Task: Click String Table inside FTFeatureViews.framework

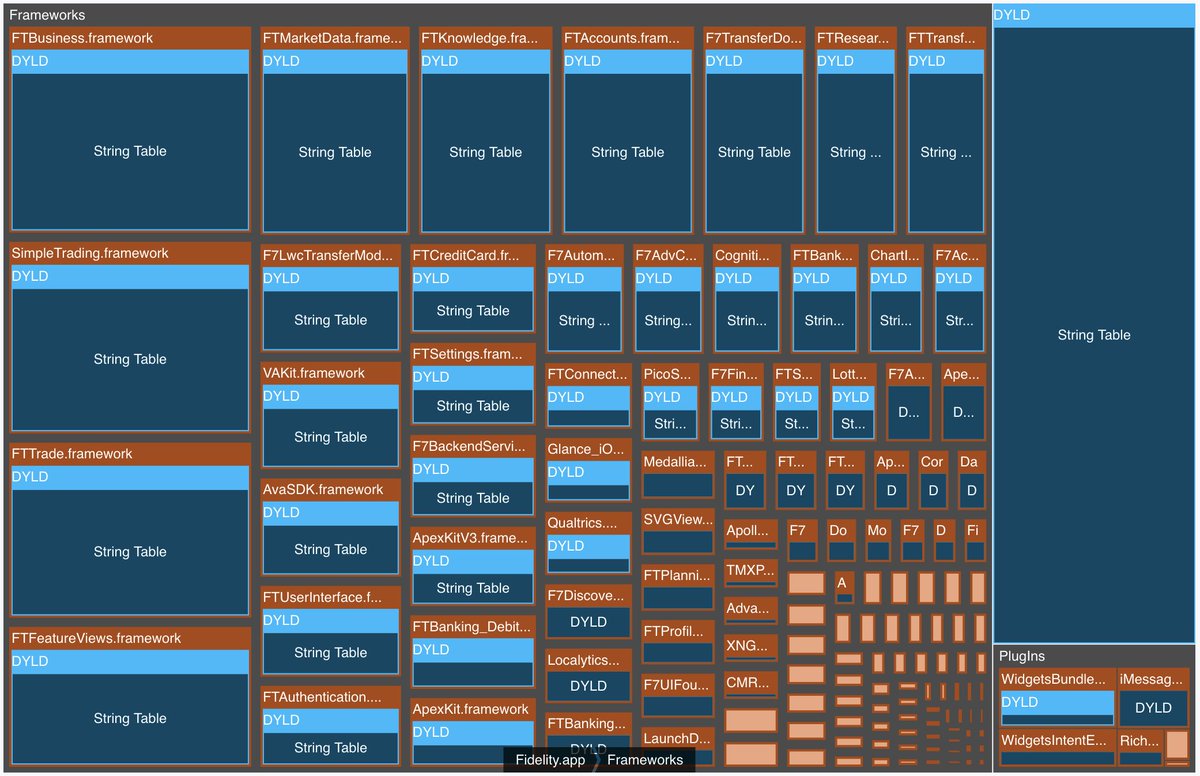Action: [130, 718]
